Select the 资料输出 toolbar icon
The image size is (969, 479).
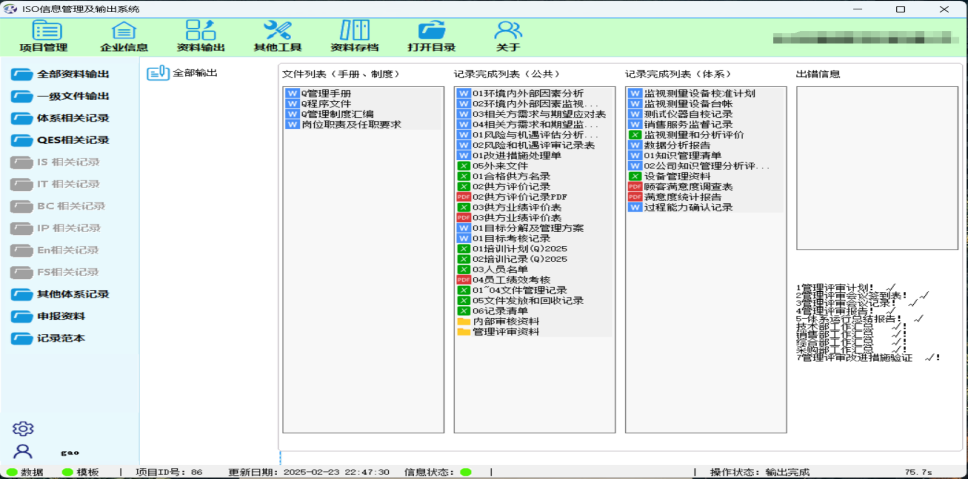click(200, 30)
